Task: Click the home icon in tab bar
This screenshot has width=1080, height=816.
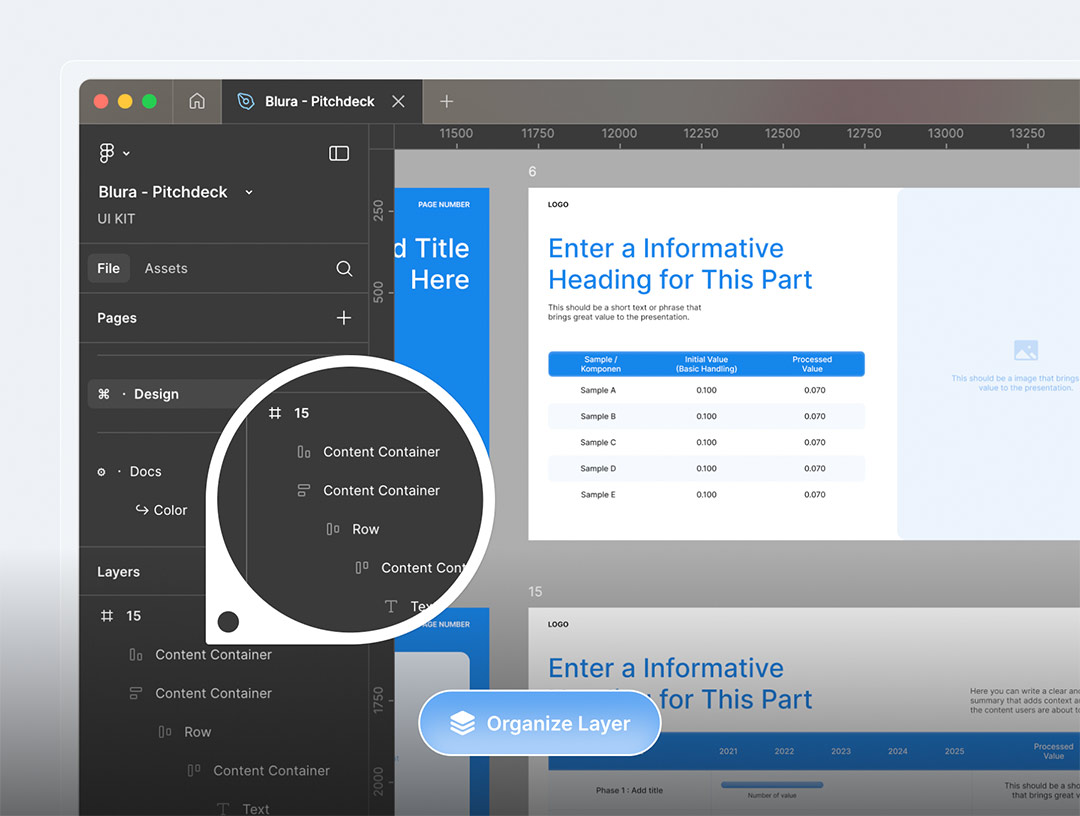Action: pyautogui.click(x=197, y=101)
